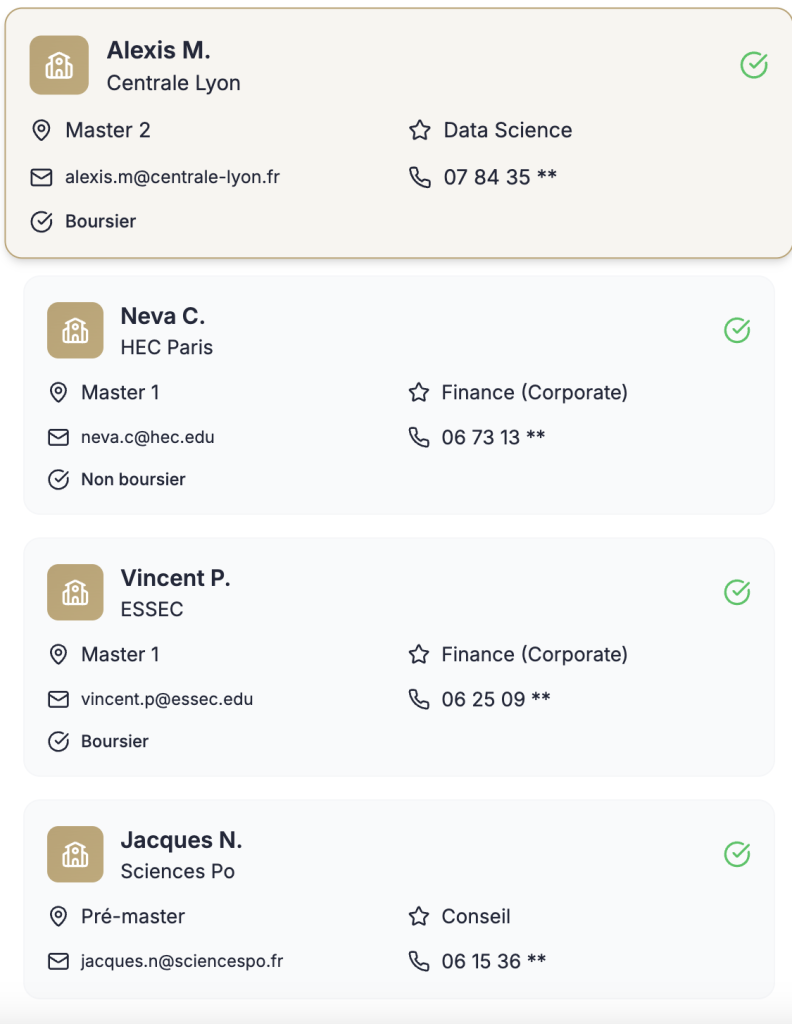Click Neva C. school building icon
This screenshot has width=792, height=1024.
click(x=75, y=330)
